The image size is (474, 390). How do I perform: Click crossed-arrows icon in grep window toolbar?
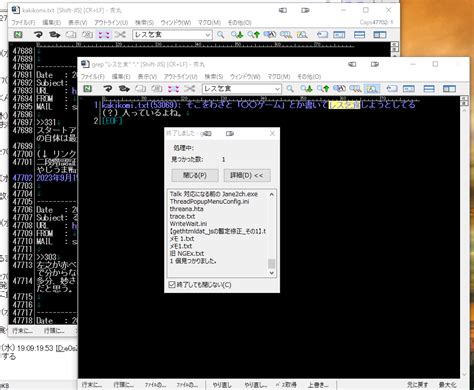tap(190, 89)
